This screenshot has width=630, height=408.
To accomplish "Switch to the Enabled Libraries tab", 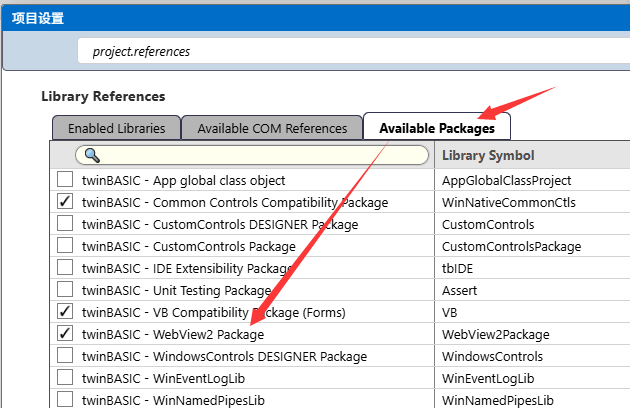I will [x=117, y=128].
